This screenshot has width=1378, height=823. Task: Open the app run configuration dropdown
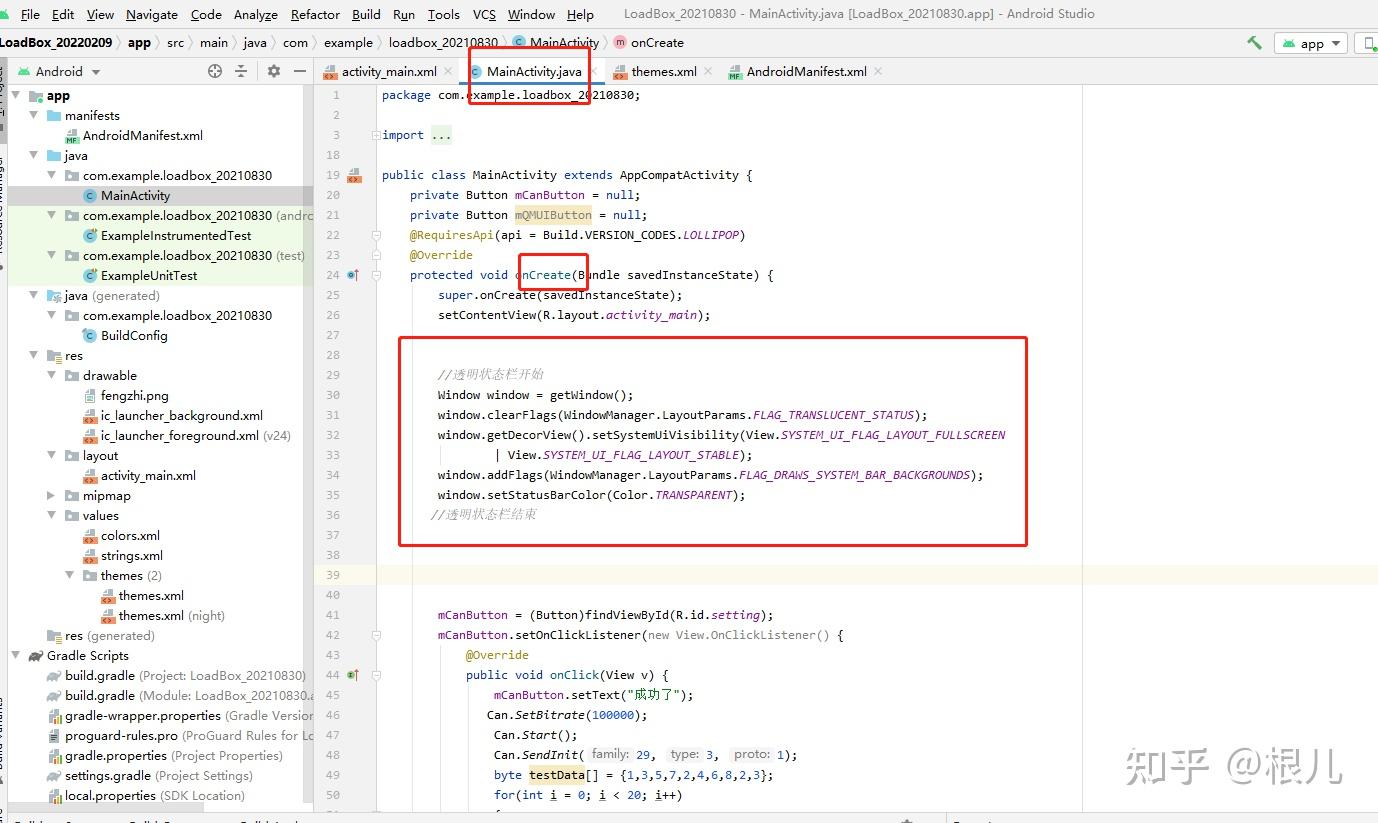(x=1311, y=43)
